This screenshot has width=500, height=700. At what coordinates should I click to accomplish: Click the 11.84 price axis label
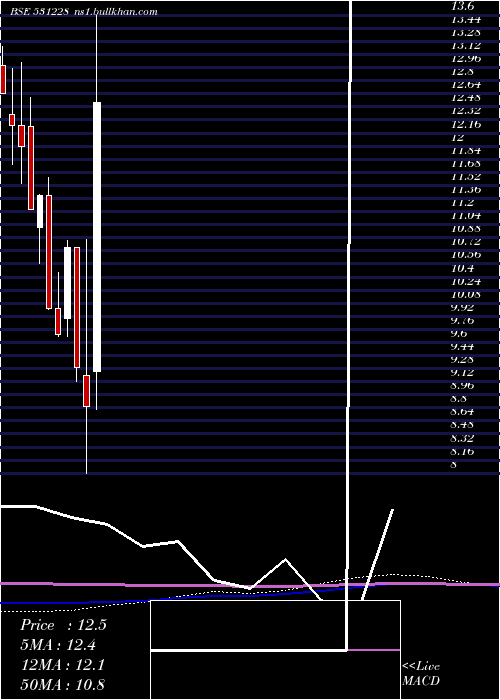click(466, 150)
